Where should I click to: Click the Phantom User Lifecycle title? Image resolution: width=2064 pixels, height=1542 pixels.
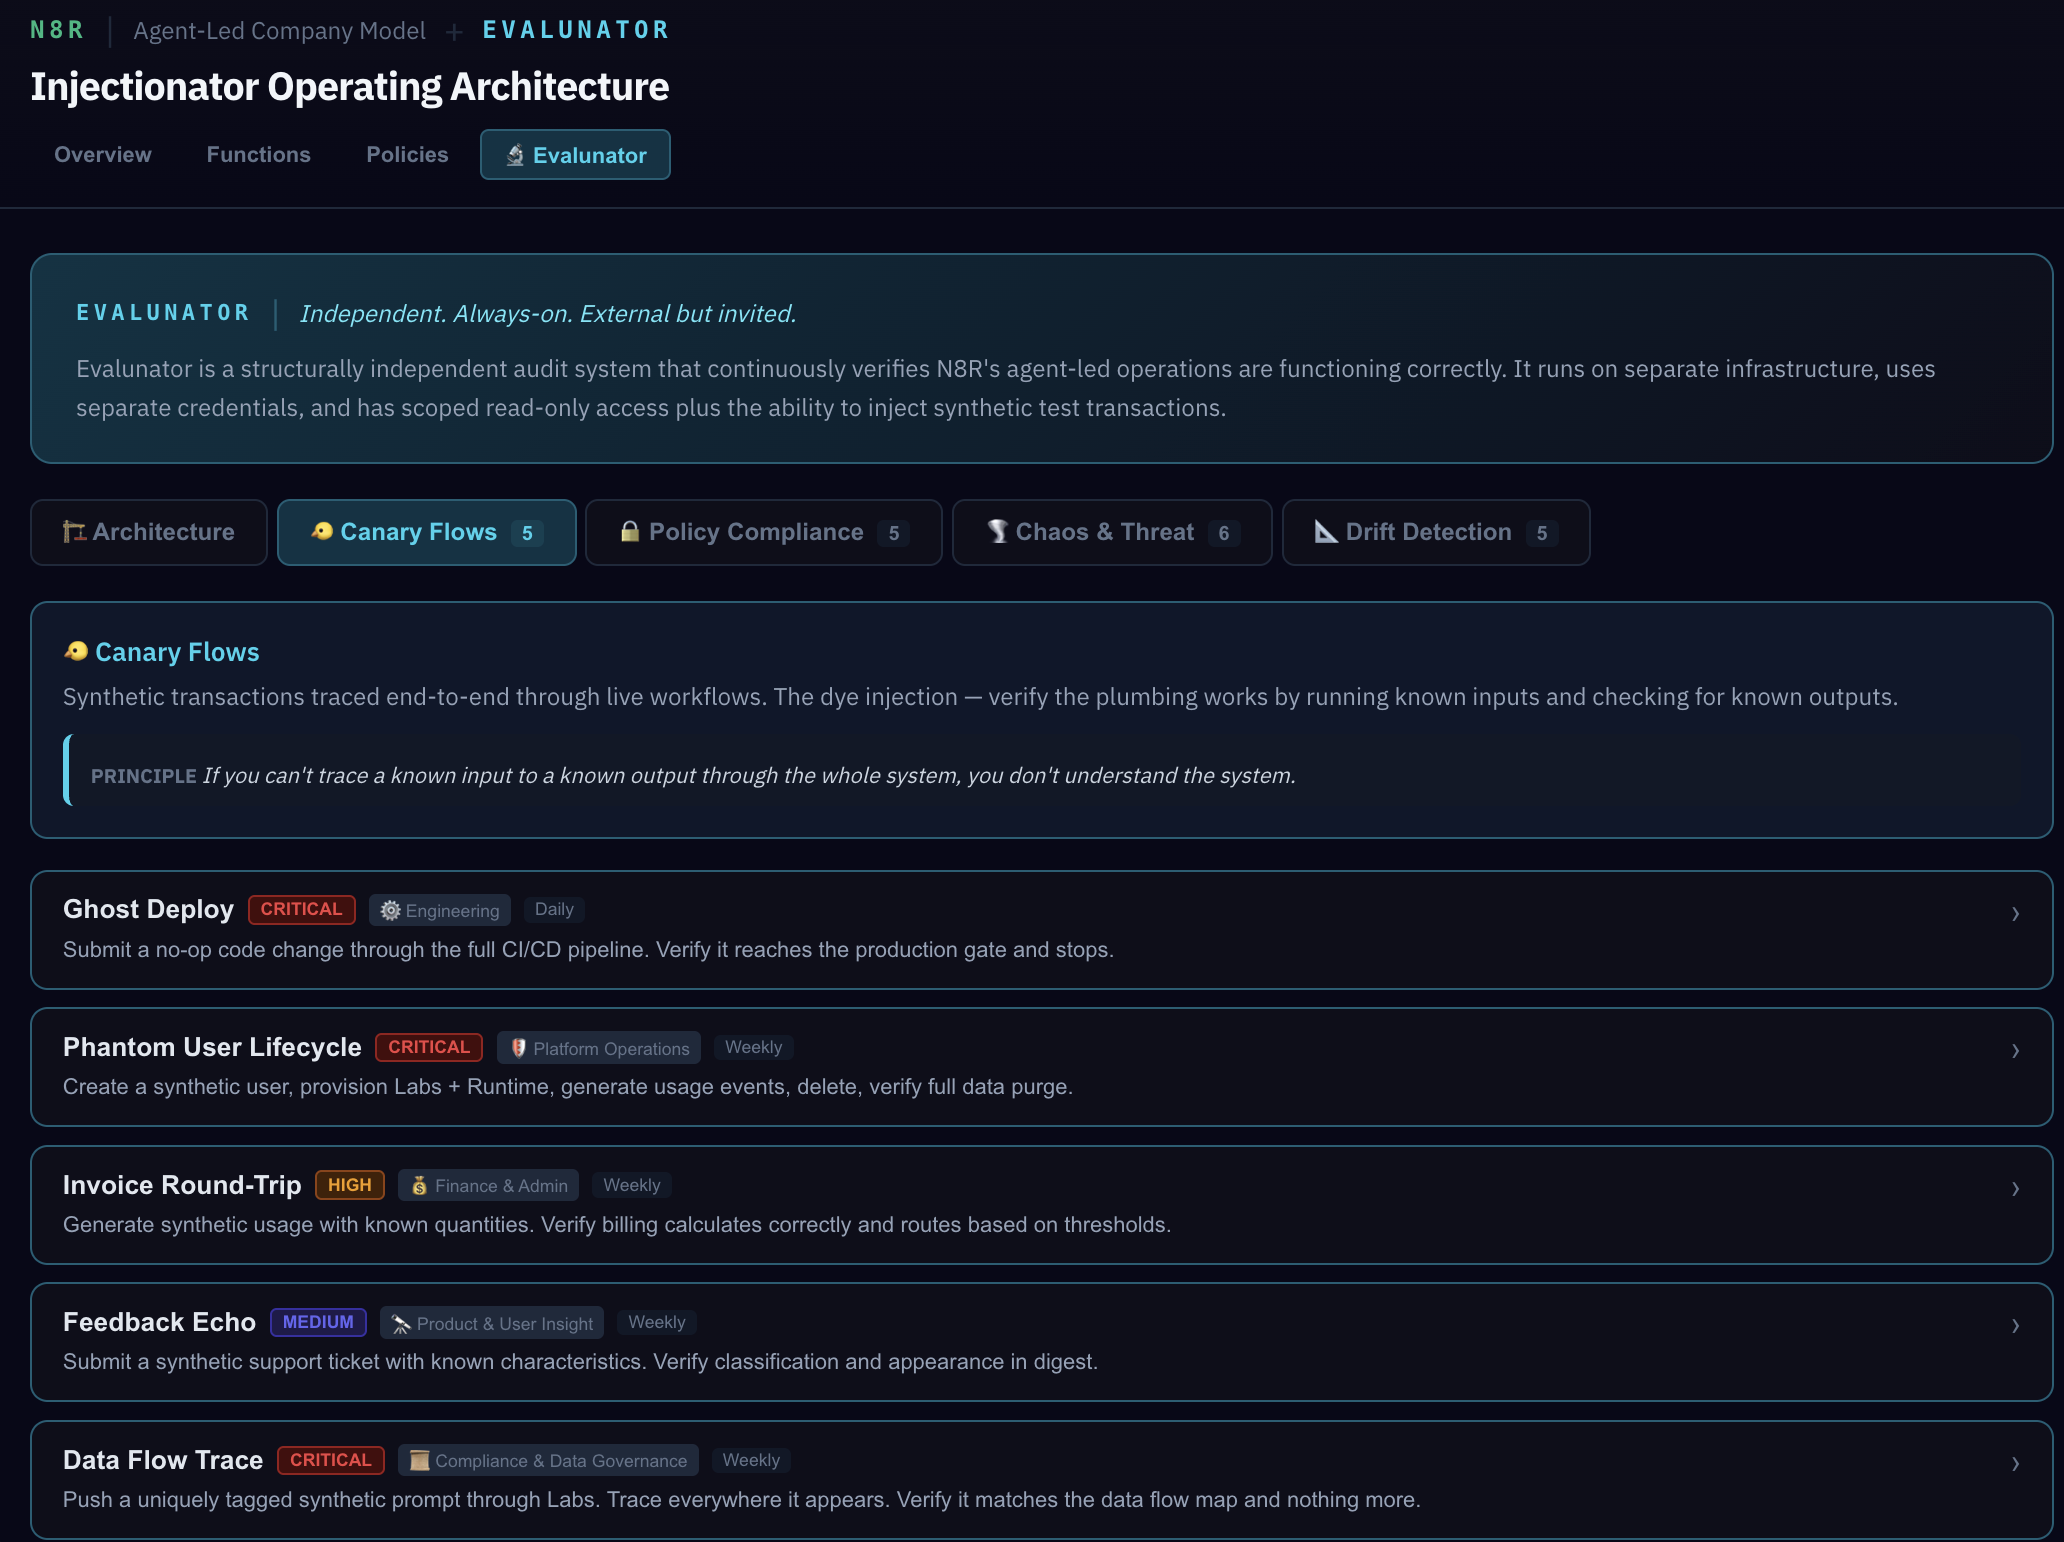point(212,1047)
